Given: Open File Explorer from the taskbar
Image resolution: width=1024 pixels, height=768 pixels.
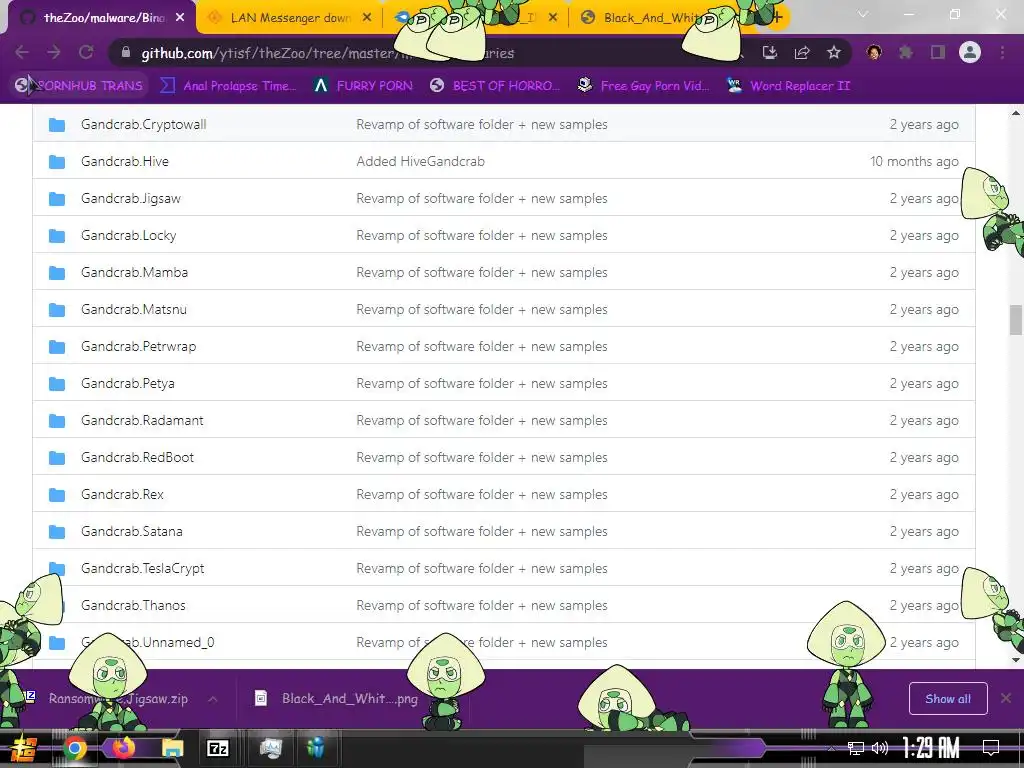Looking at the screenshot, I should tap(172, 748).
